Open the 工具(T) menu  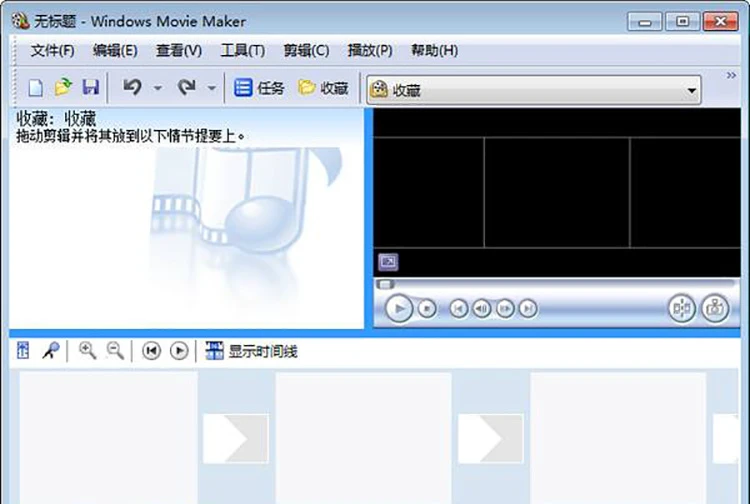pyautogui.click(x=243, y=50)
